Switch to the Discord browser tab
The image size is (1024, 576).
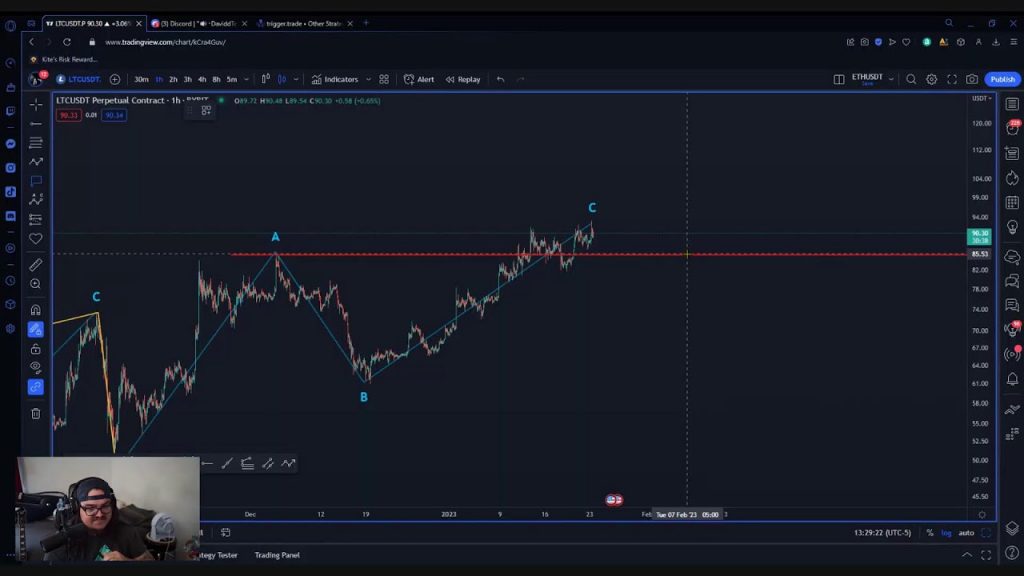[197, 23]
